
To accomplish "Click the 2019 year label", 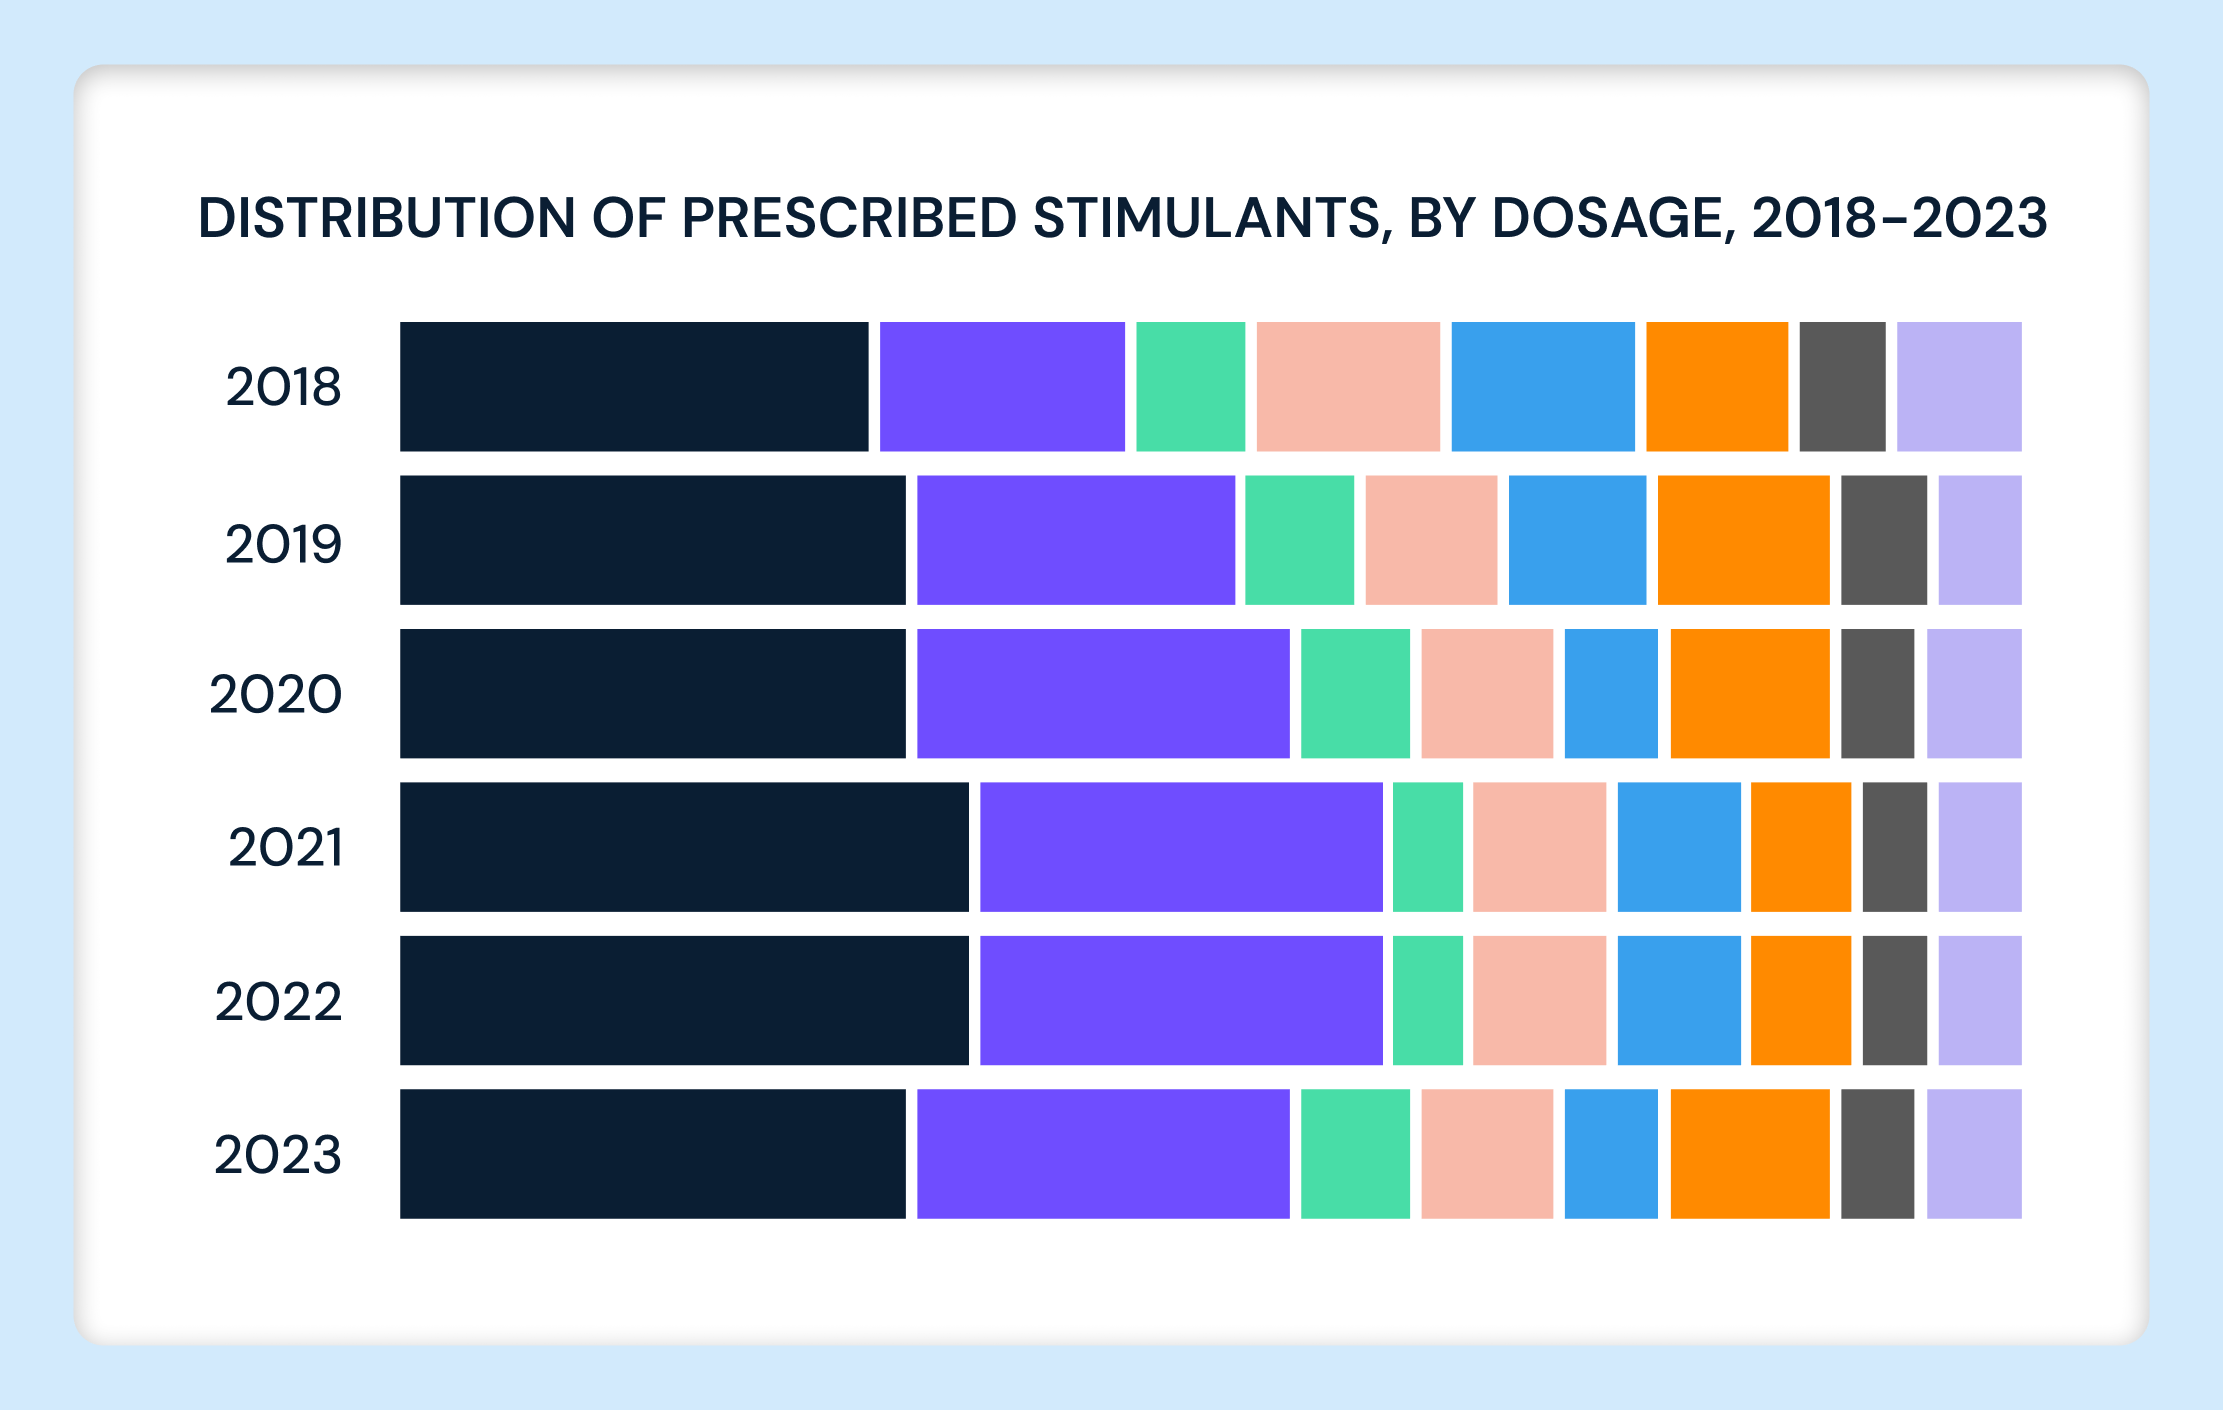I will pos(284,544).
